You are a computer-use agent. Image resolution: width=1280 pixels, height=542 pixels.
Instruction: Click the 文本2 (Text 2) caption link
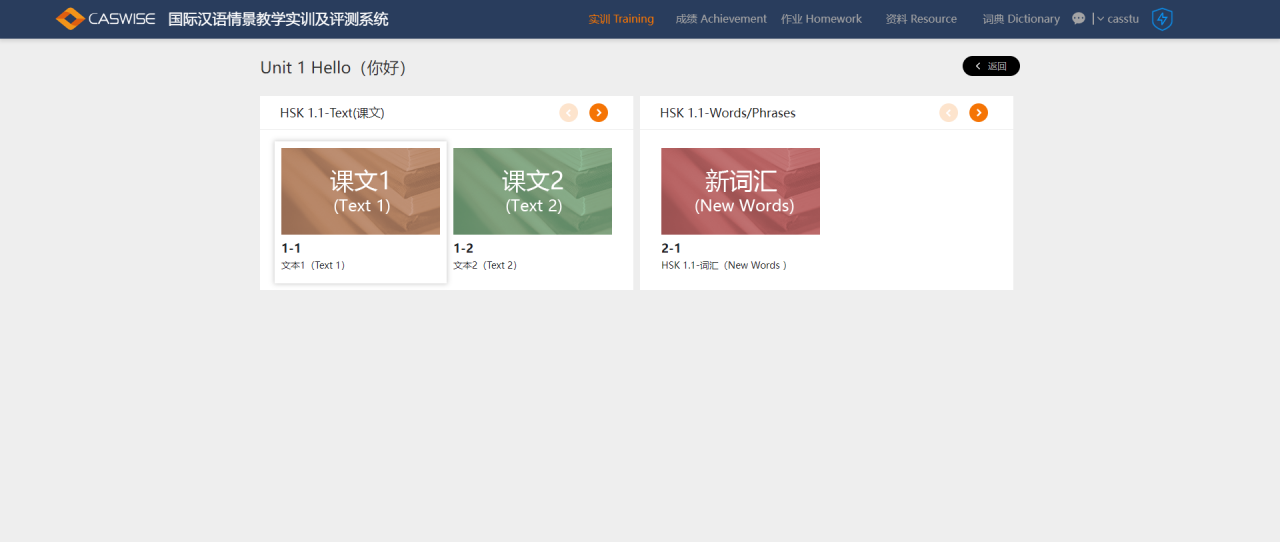486,266
